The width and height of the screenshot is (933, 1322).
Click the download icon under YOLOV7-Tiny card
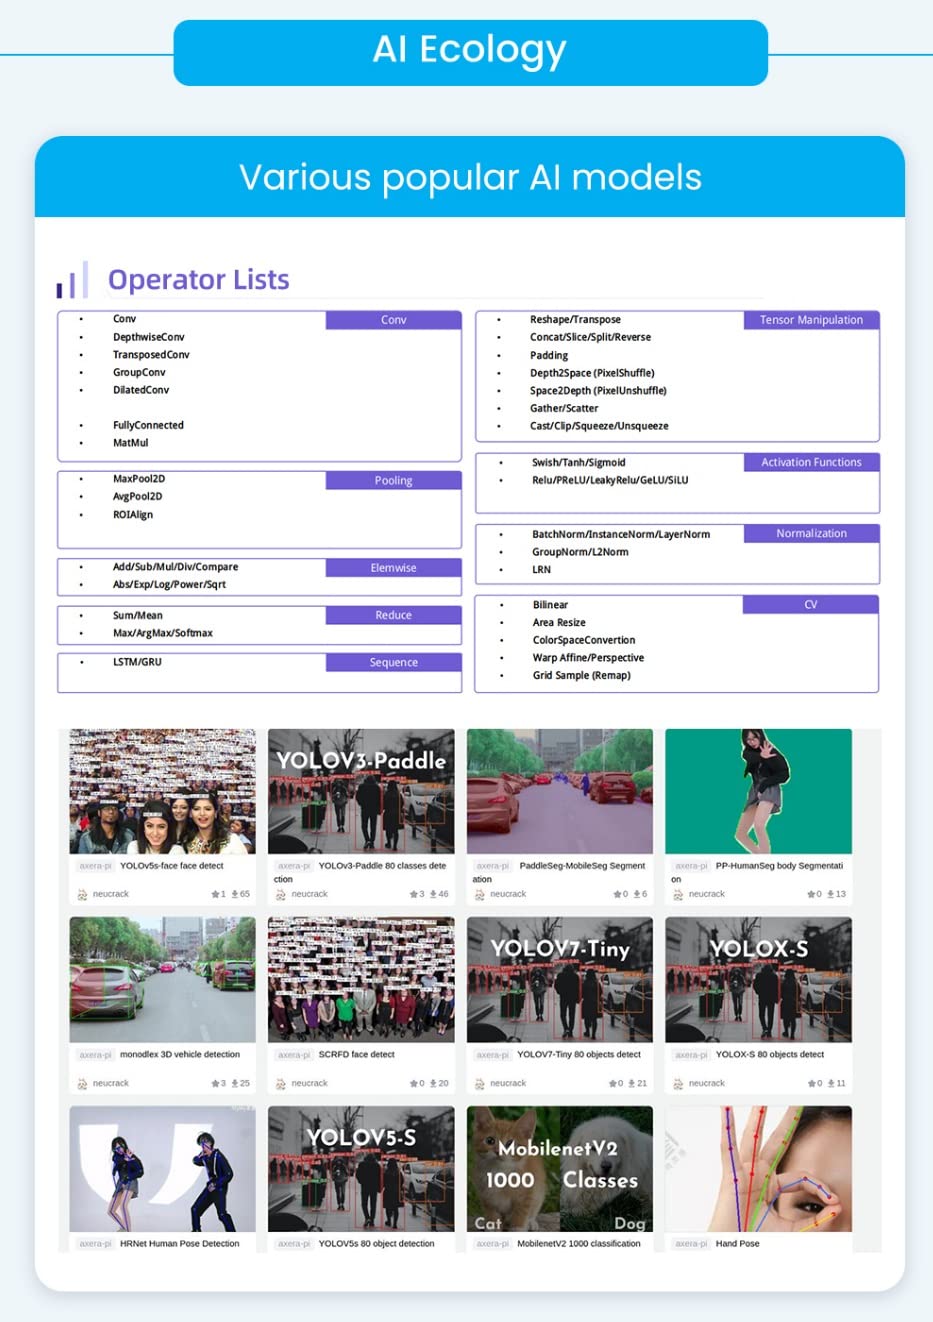(632, 1083)
